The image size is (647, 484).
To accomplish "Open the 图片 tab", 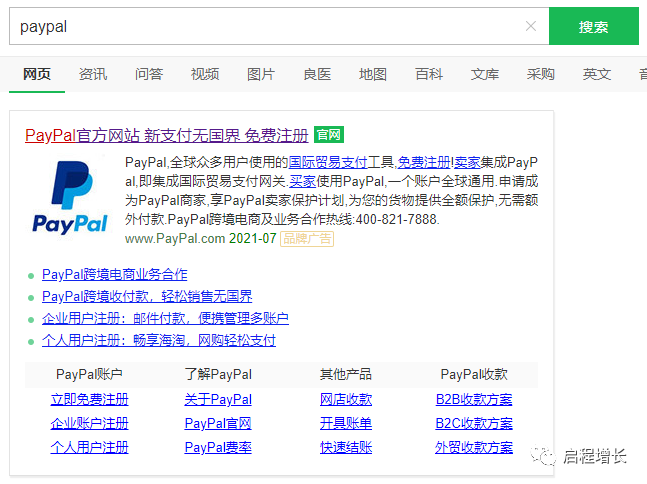I will [261, 74].
